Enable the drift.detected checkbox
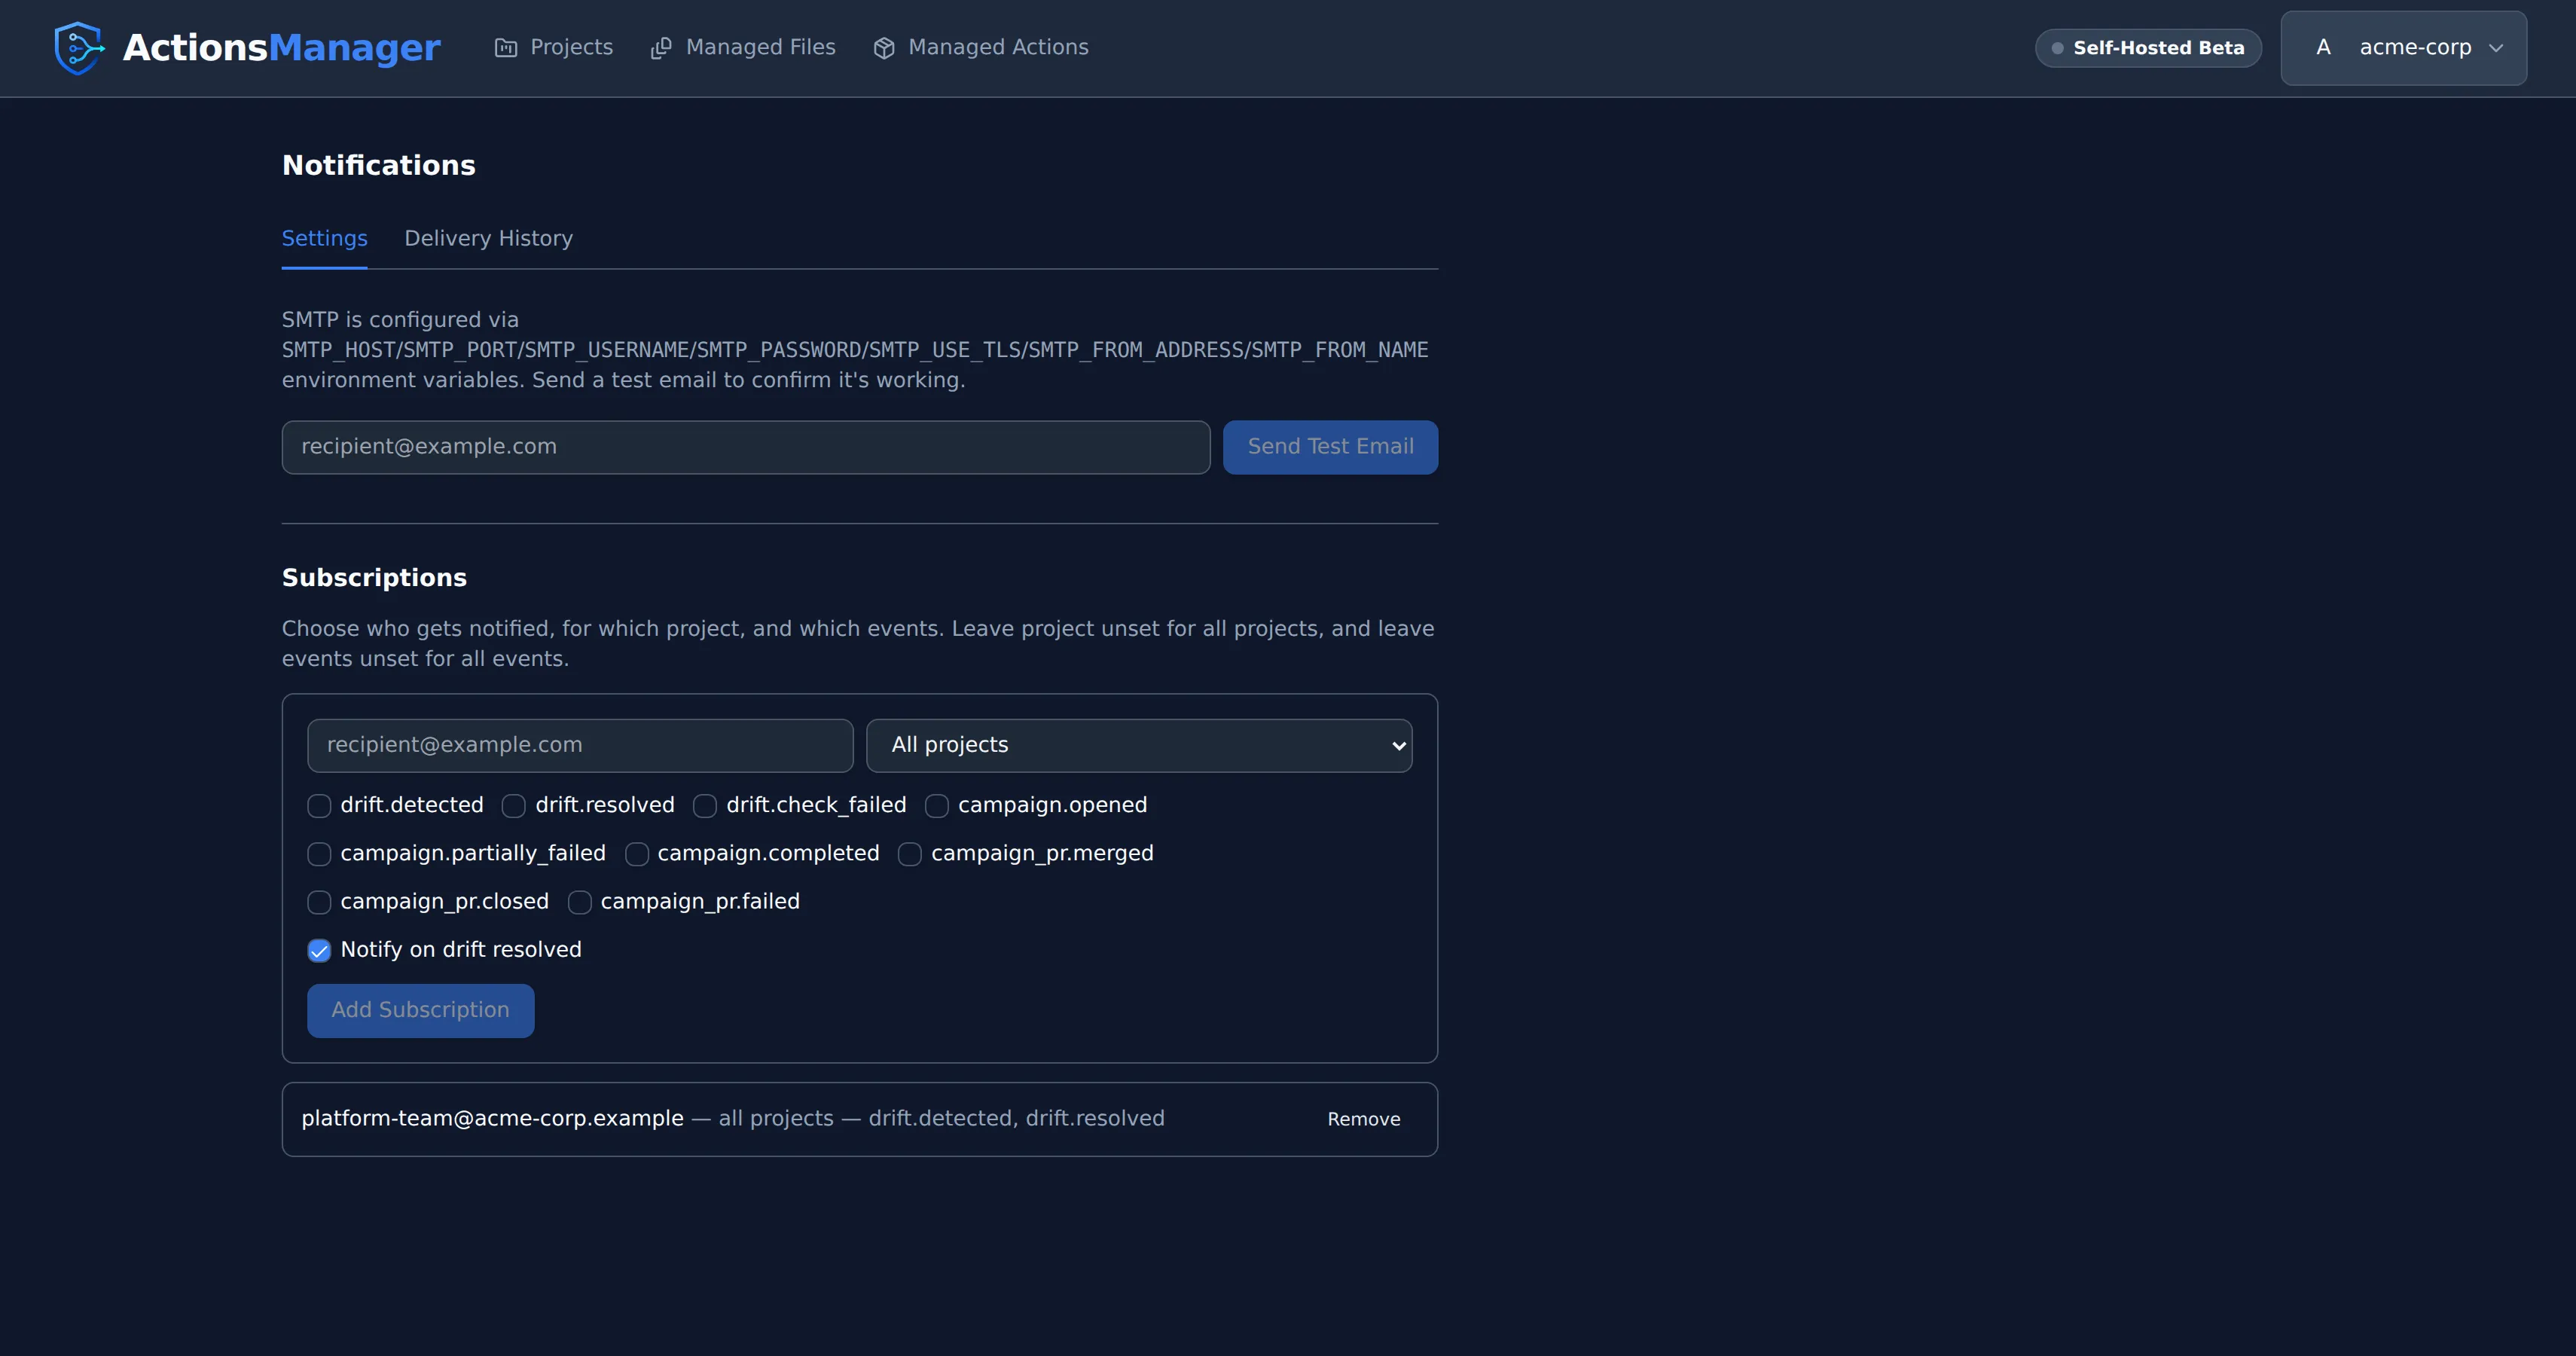Image resolution: width=2576 pixels, height=1356 pixels. tap(319, 806)
